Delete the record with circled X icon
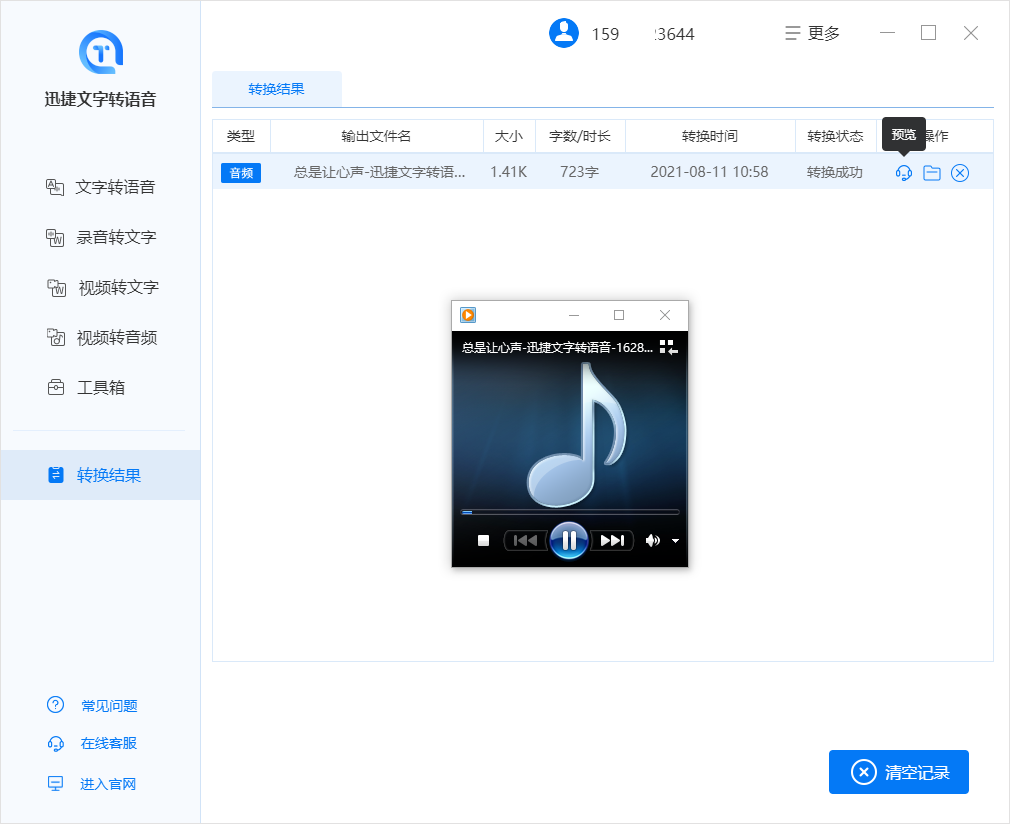 click(x=960, y=173)
